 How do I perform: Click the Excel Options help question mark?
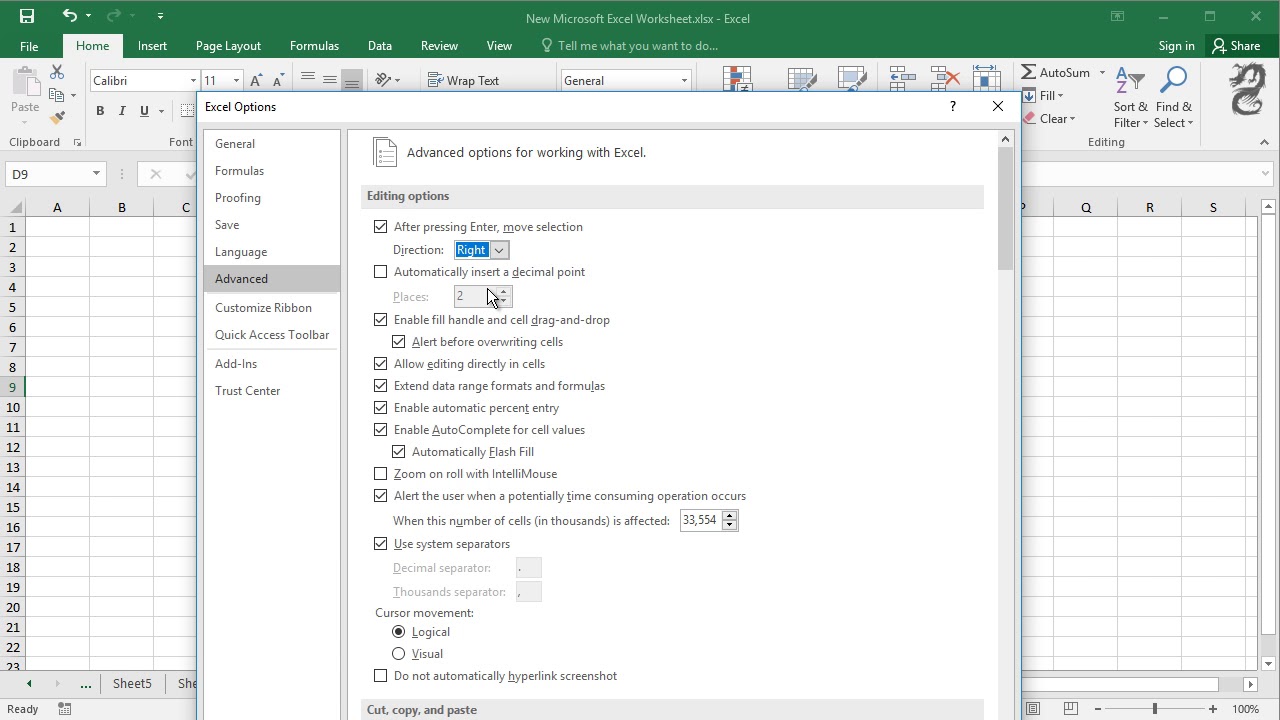(952, 106)
